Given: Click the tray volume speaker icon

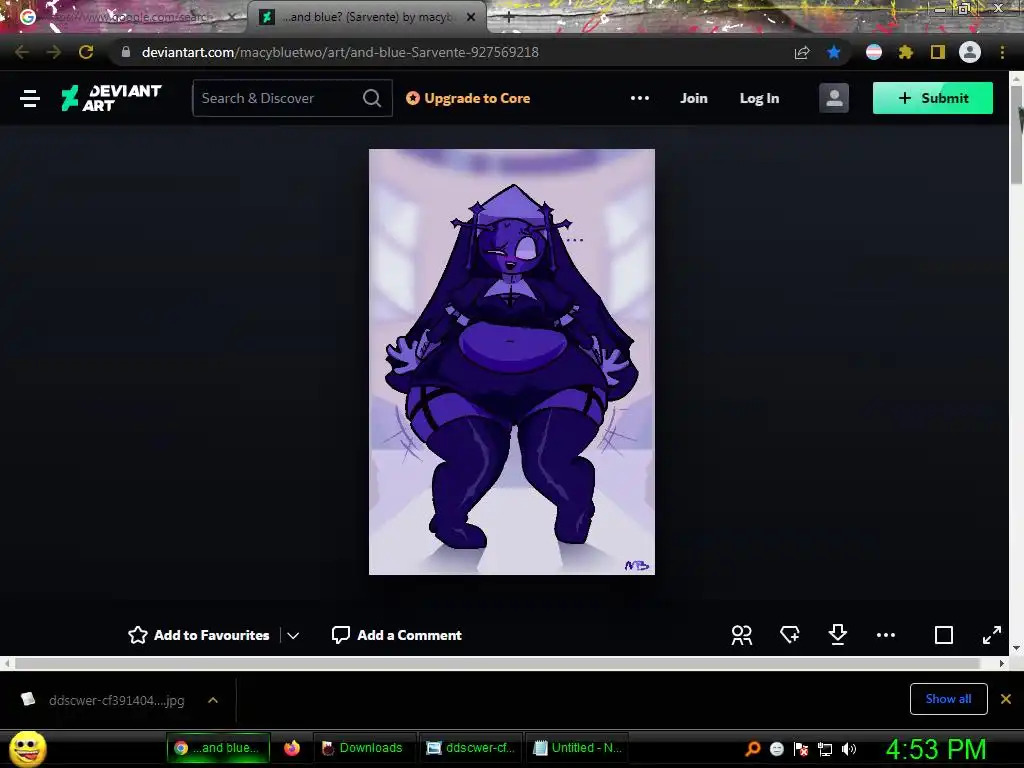Looking at the screenshot, I should pos(849,749).
